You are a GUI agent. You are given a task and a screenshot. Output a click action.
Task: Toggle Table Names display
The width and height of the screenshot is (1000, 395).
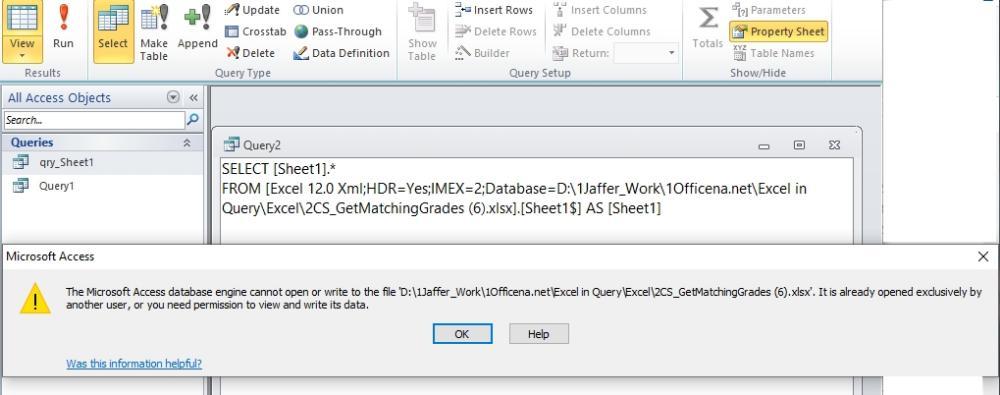(773, 53)
